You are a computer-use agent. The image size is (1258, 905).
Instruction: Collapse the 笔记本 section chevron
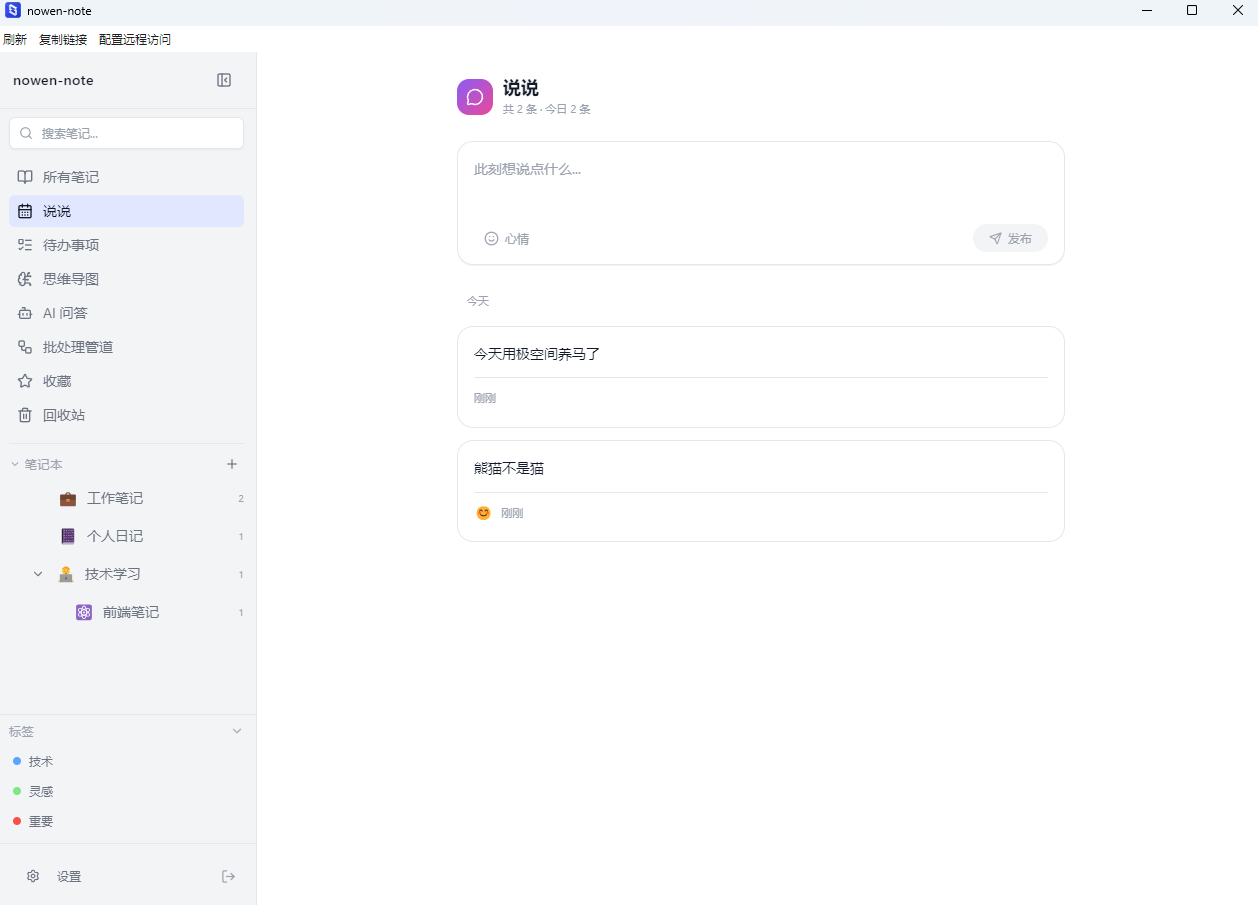15,464
